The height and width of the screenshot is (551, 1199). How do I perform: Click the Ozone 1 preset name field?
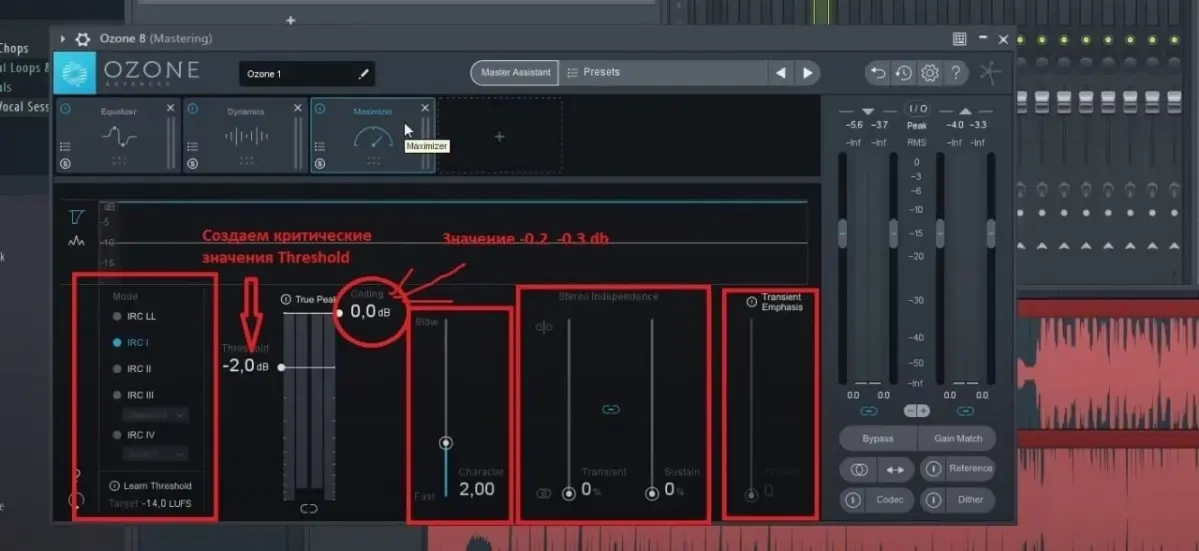point(307,74)
